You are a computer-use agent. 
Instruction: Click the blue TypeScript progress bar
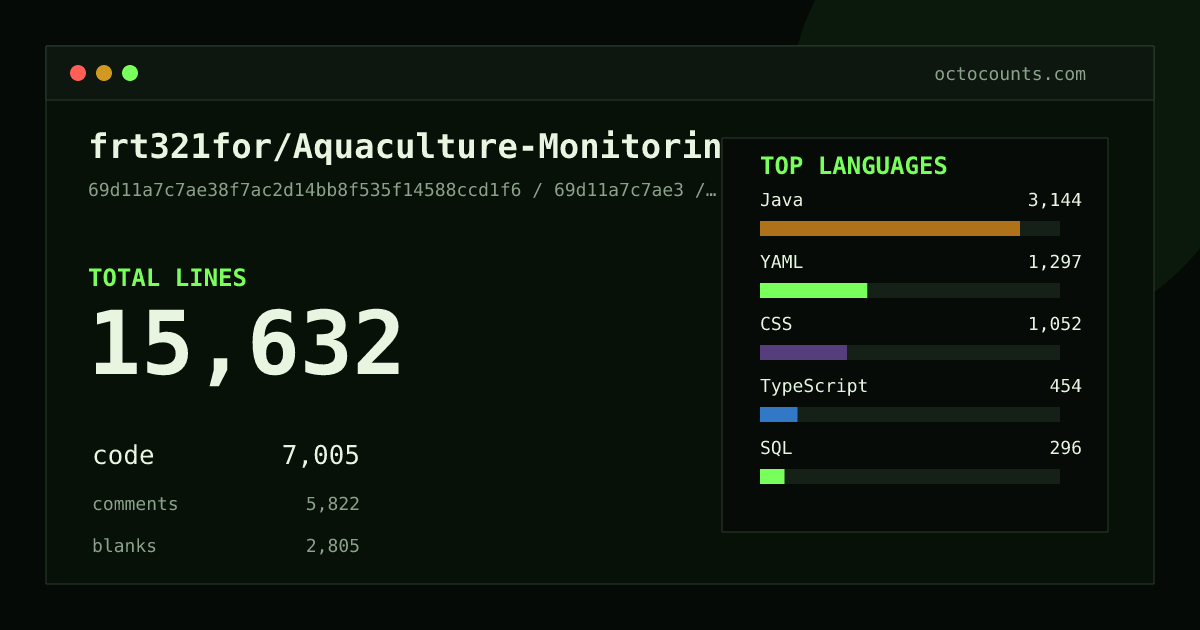[x=778, y=414]
